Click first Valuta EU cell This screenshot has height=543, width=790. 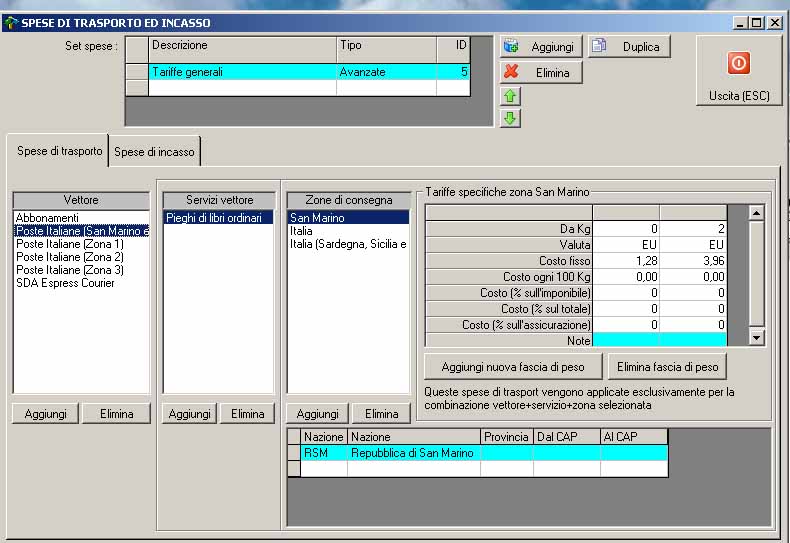pyautogui.click(x=626, y=245)
